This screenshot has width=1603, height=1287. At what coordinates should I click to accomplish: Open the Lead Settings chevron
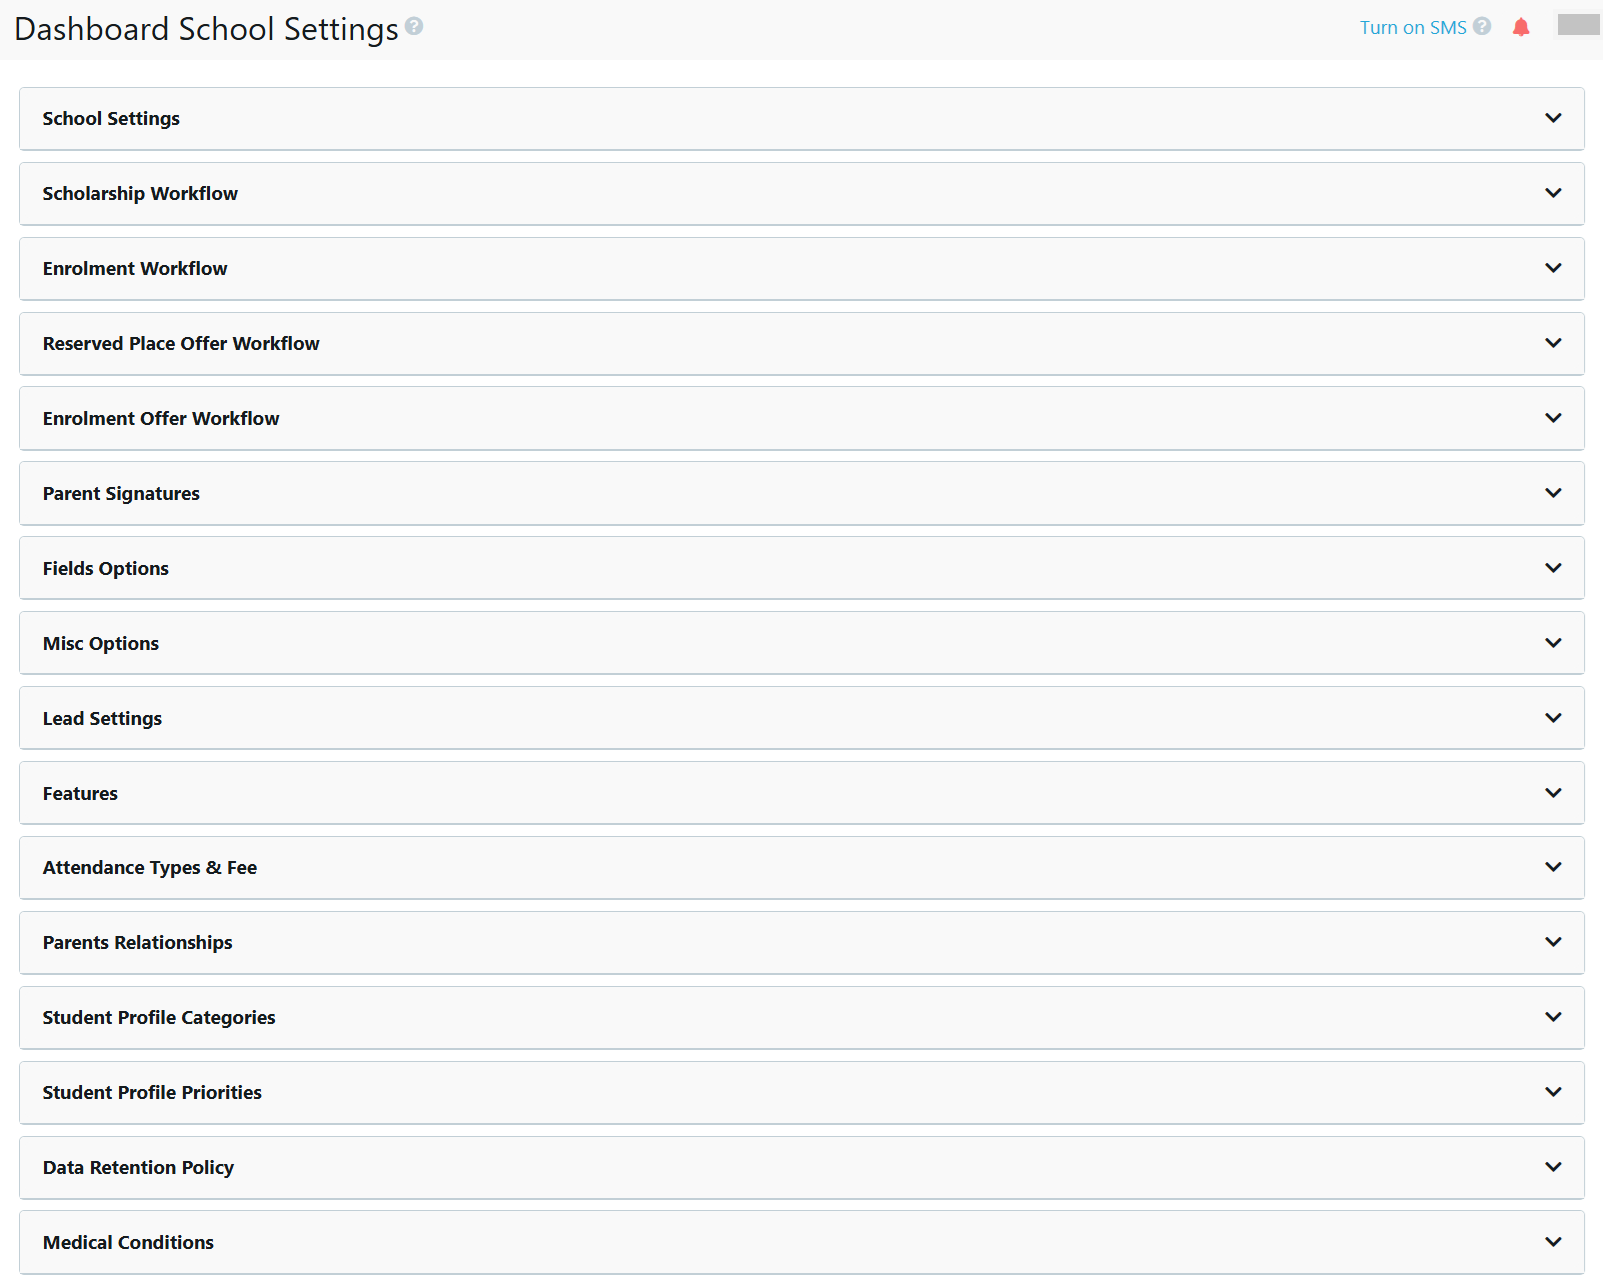[x=1553, y=717]
